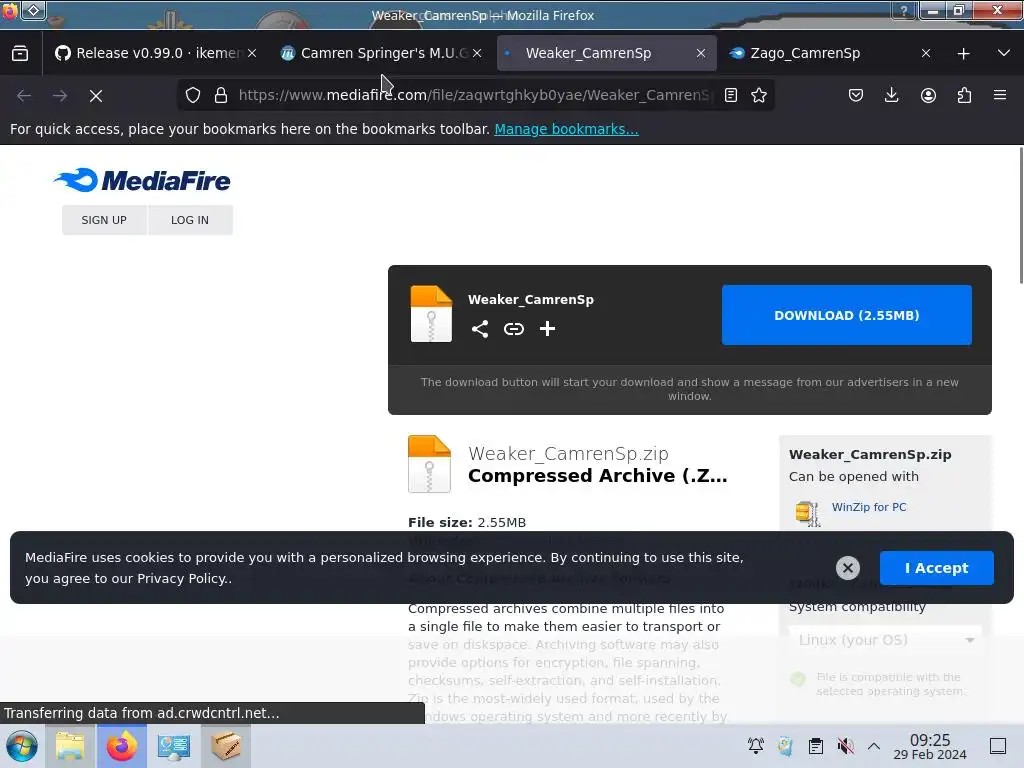Close the Zago_CamrenSp tab
This screenshot has height=768, width=1024.
point(926,53)
